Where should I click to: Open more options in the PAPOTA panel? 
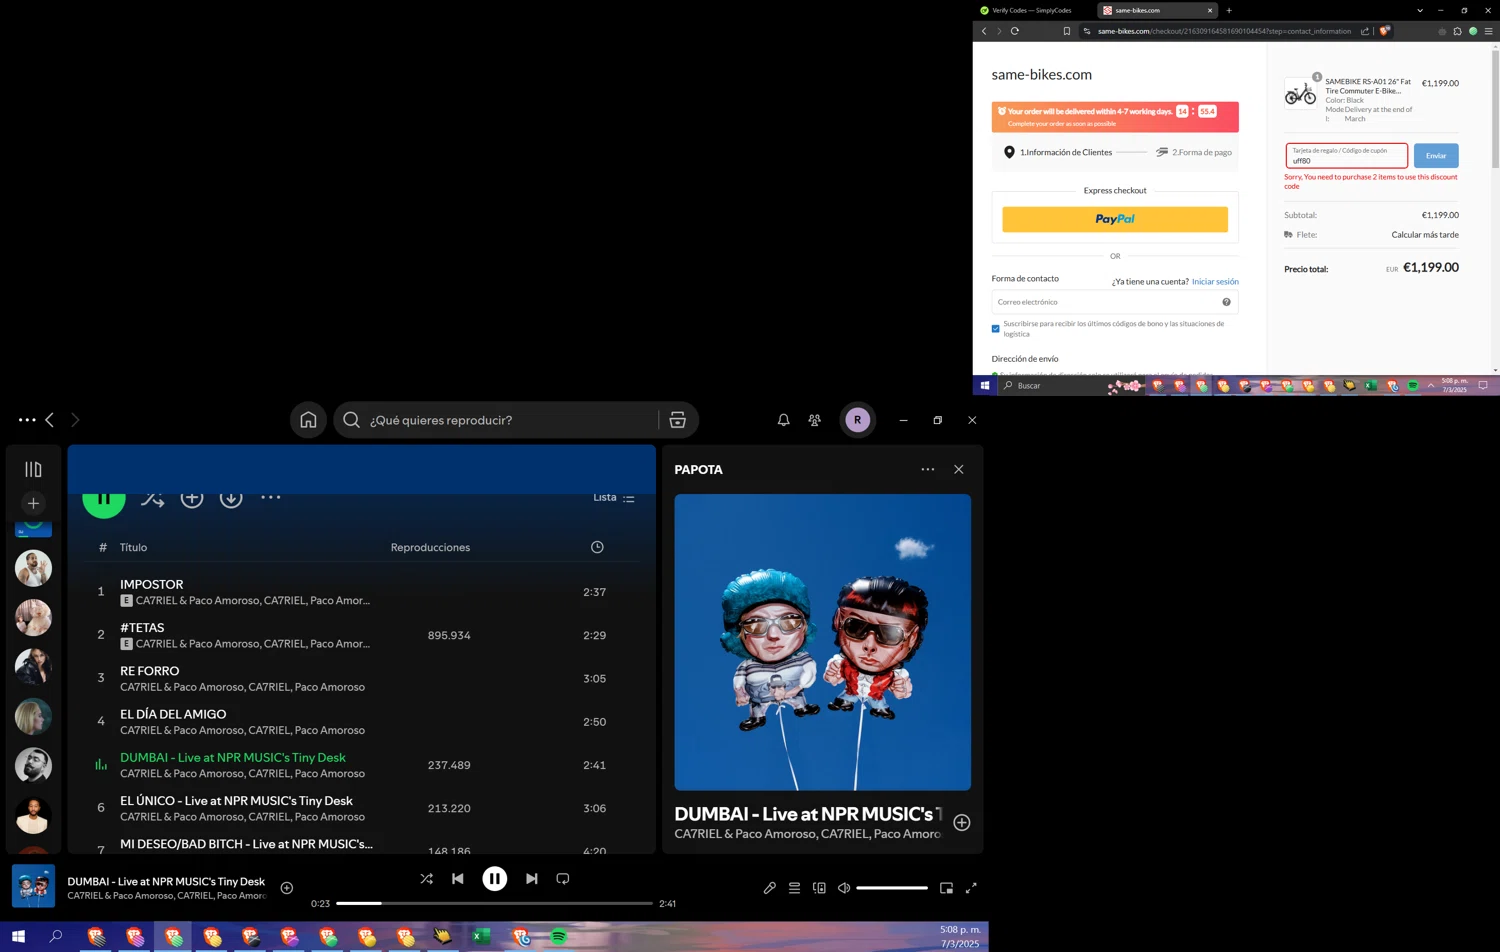coord(928,469)
